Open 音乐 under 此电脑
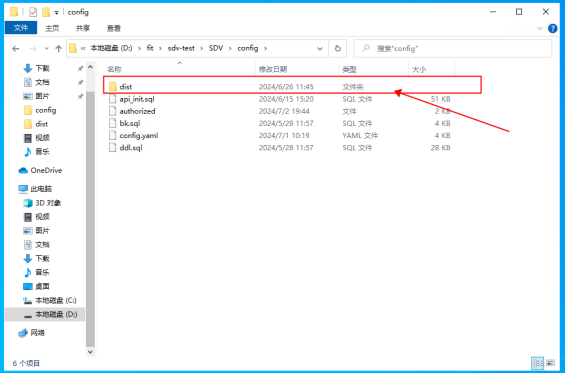This screenshot has height=373, width=565. point(43,272)
